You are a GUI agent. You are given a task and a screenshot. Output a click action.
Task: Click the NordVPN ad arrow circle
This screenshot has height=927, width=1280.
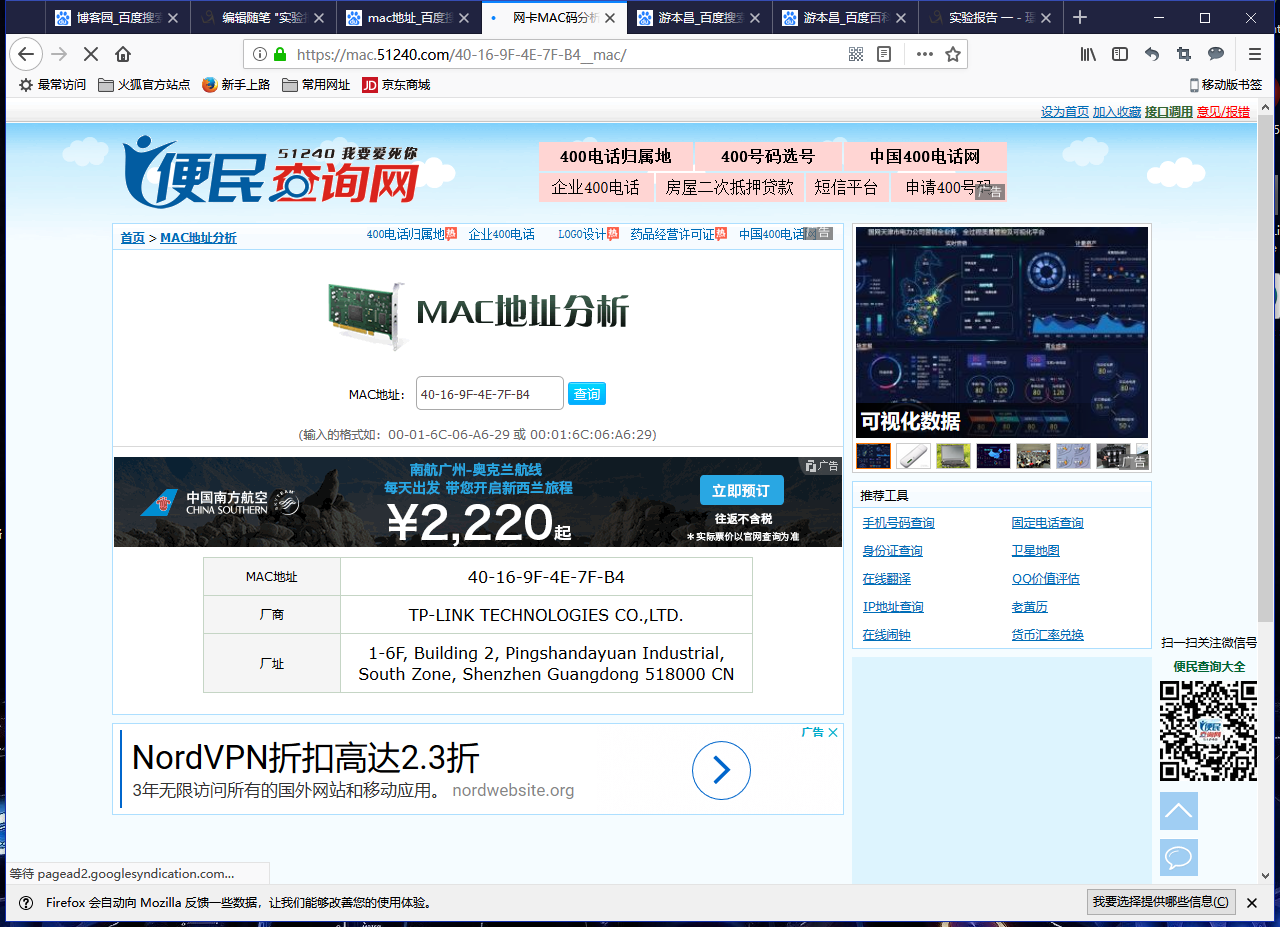(x=721, y=770)
